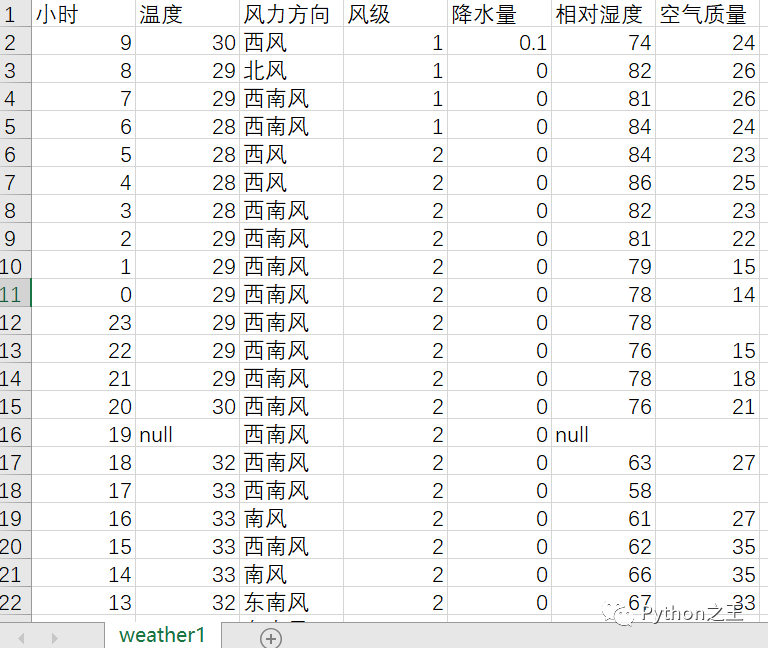Select the 风力方向 header cell

point(291,14)
